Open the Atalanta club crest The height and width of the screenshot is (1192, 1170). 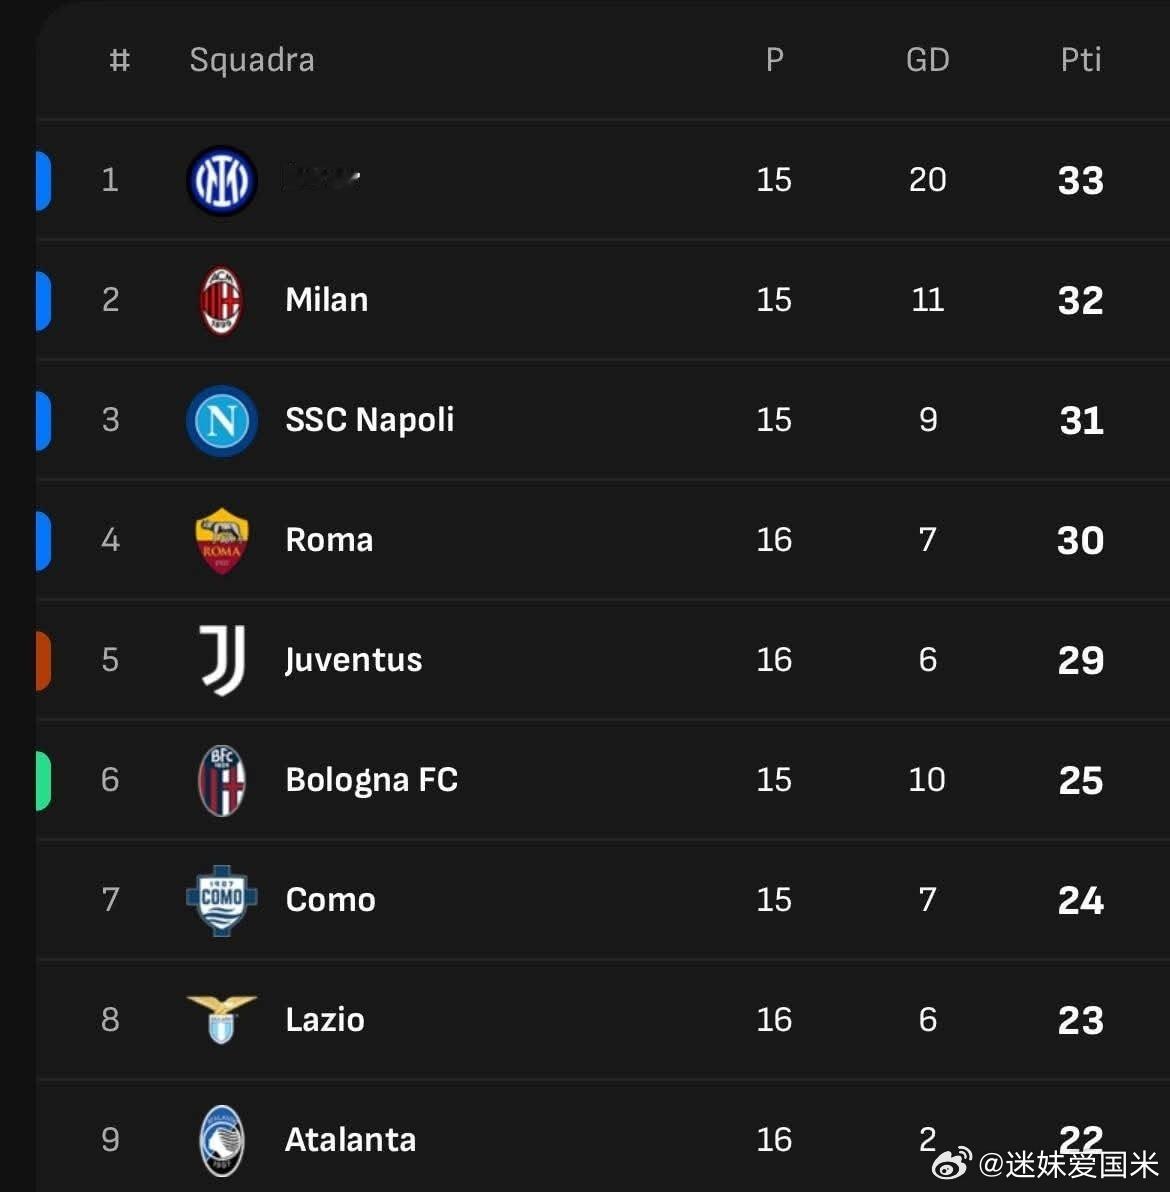222,1140
